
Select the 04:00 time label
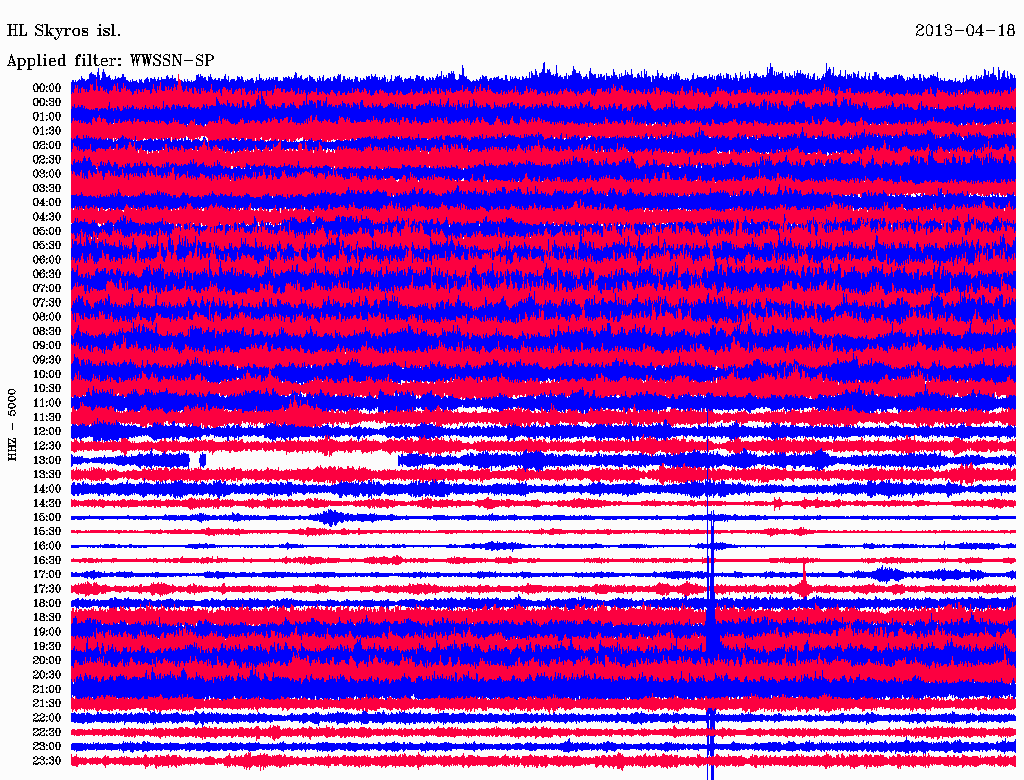click(47, 203)
